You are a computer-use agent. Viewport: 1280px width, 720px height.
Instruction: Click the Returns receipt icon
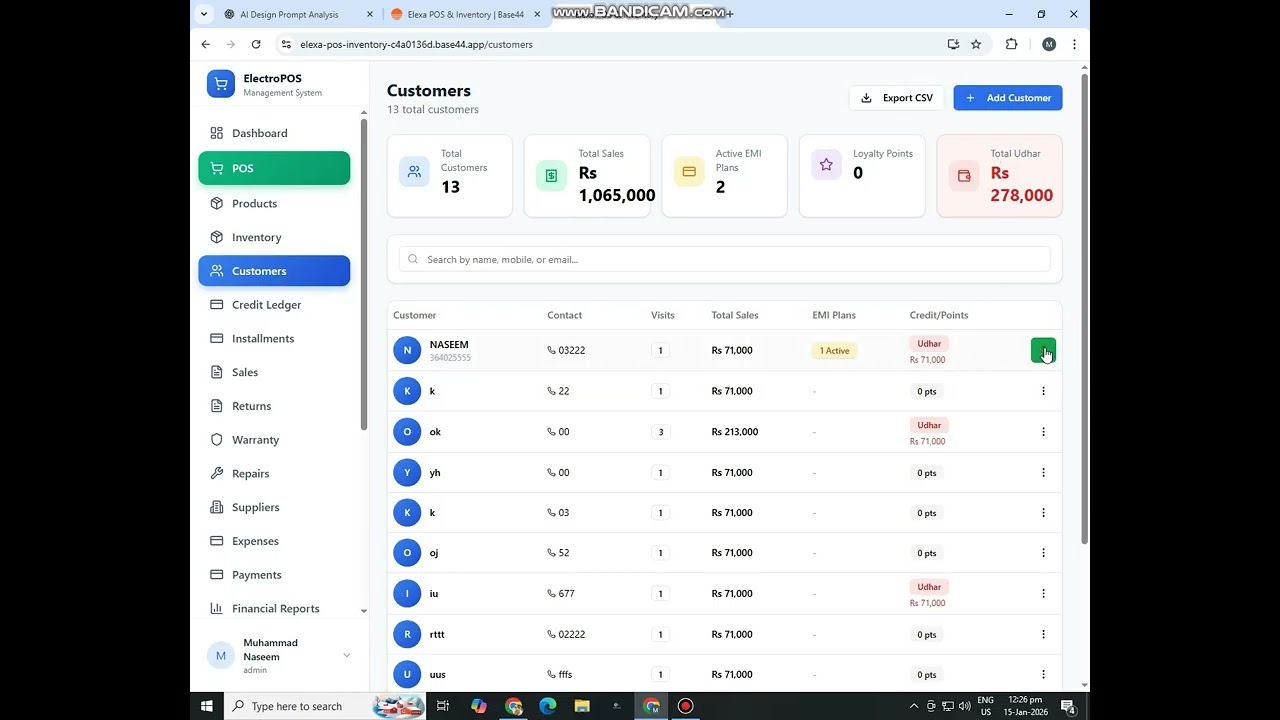click(216, 406)
